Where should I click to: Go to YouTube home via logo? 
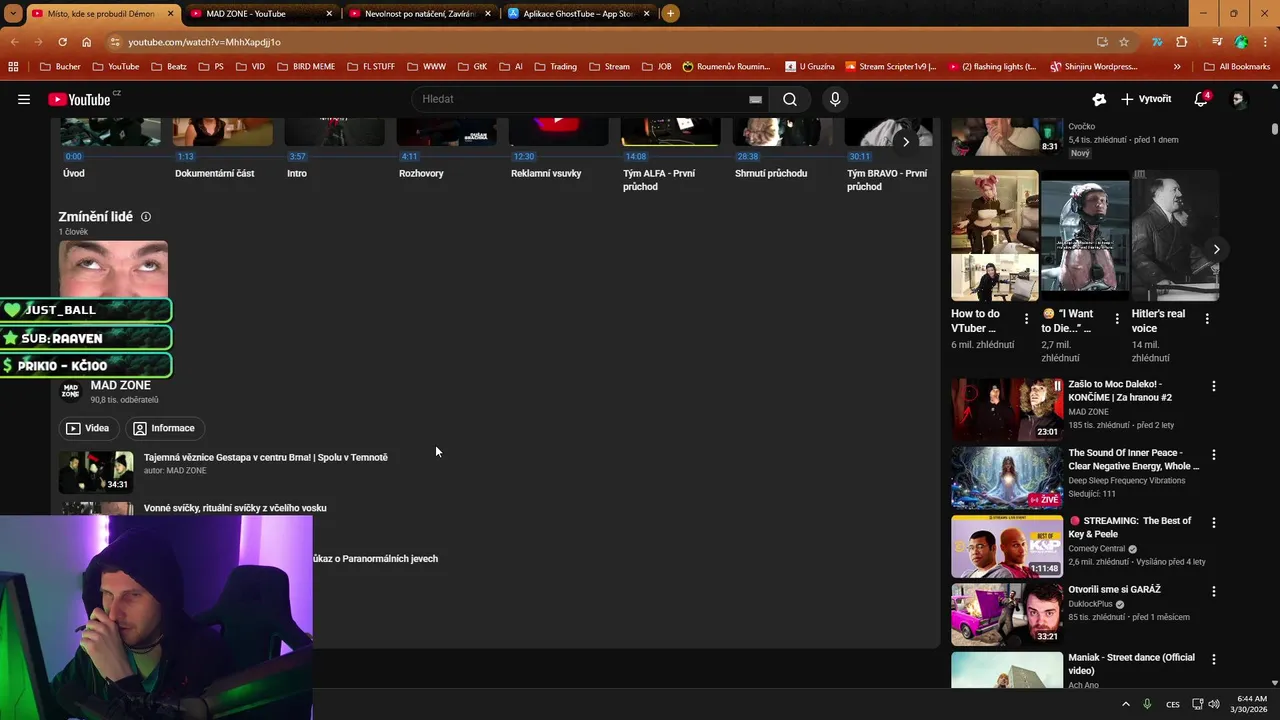point(79,99)
